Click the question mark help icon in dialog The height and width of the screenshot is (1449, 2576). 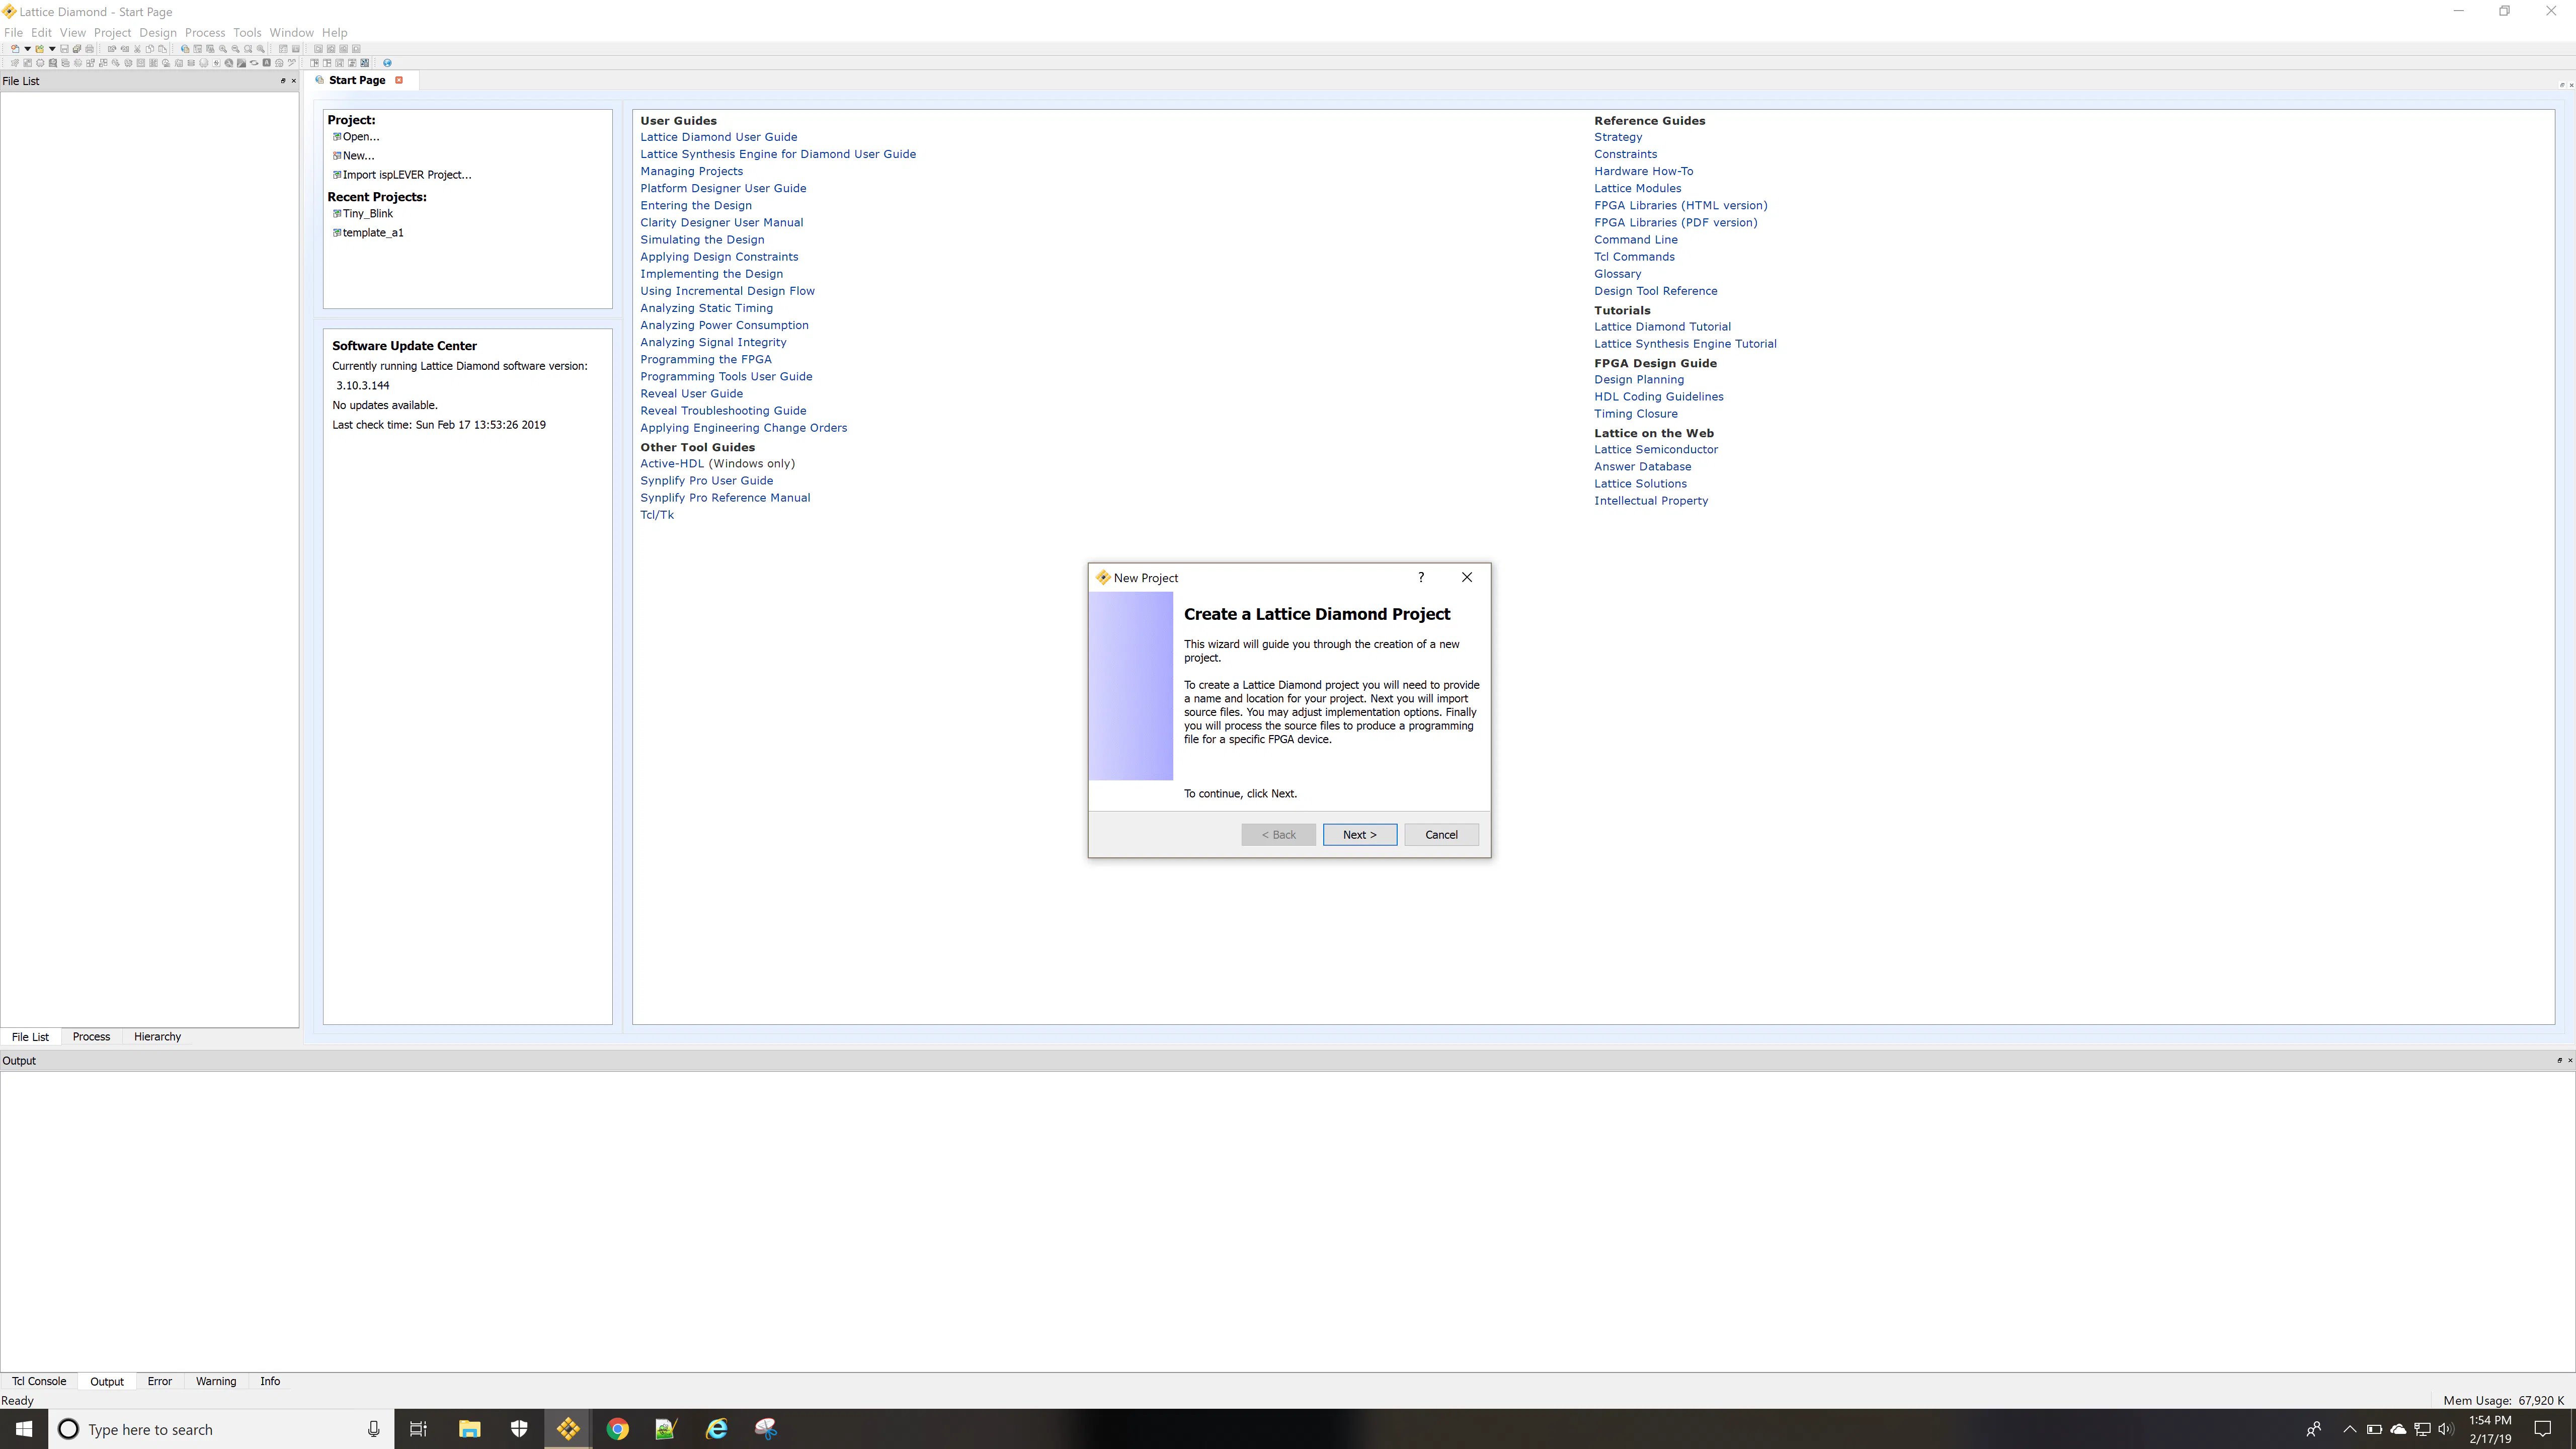(x=1420, y=577)
